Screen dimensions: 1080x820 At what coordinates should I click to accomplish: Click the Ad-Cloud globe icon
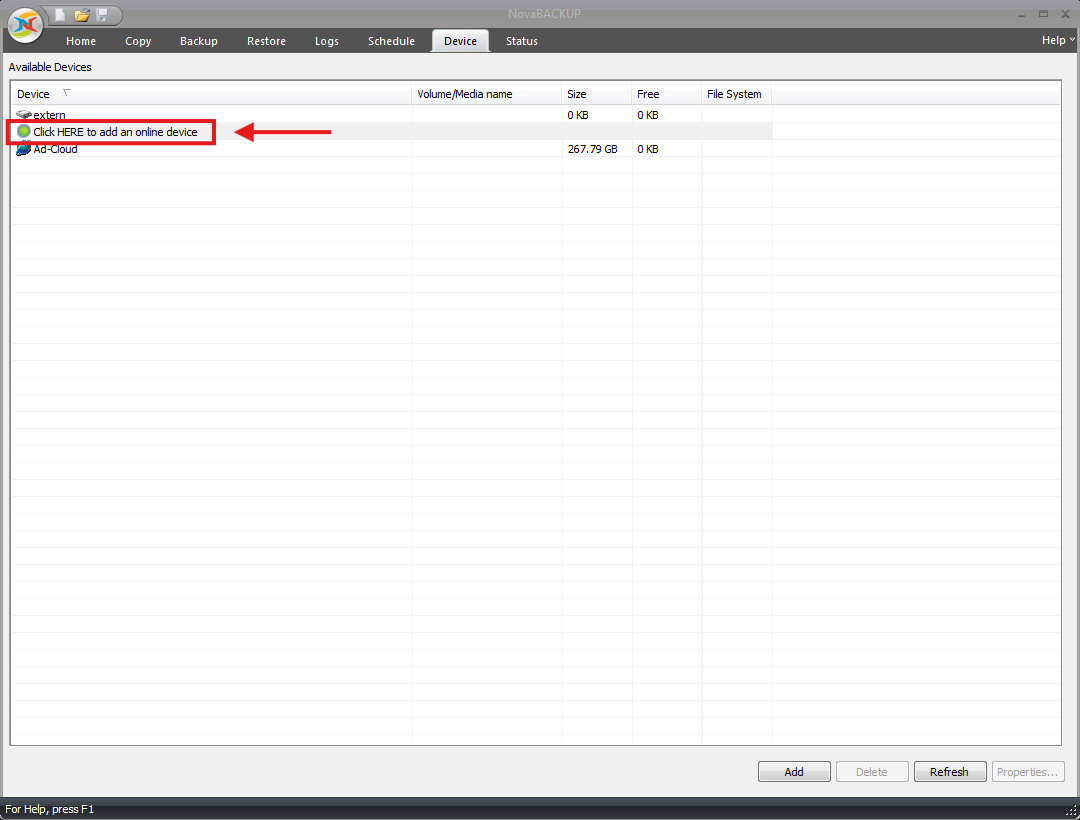click(x=24, y=149)
